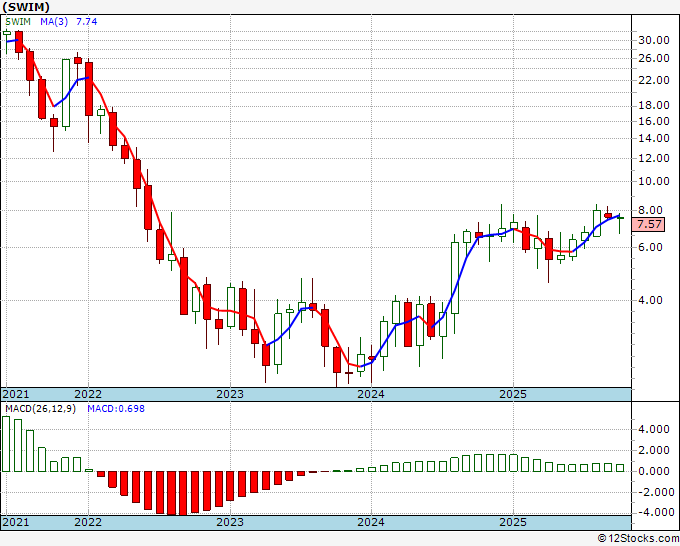Click the (SWIM) chart title
The image size is (680, 546).
coord(26,7)
